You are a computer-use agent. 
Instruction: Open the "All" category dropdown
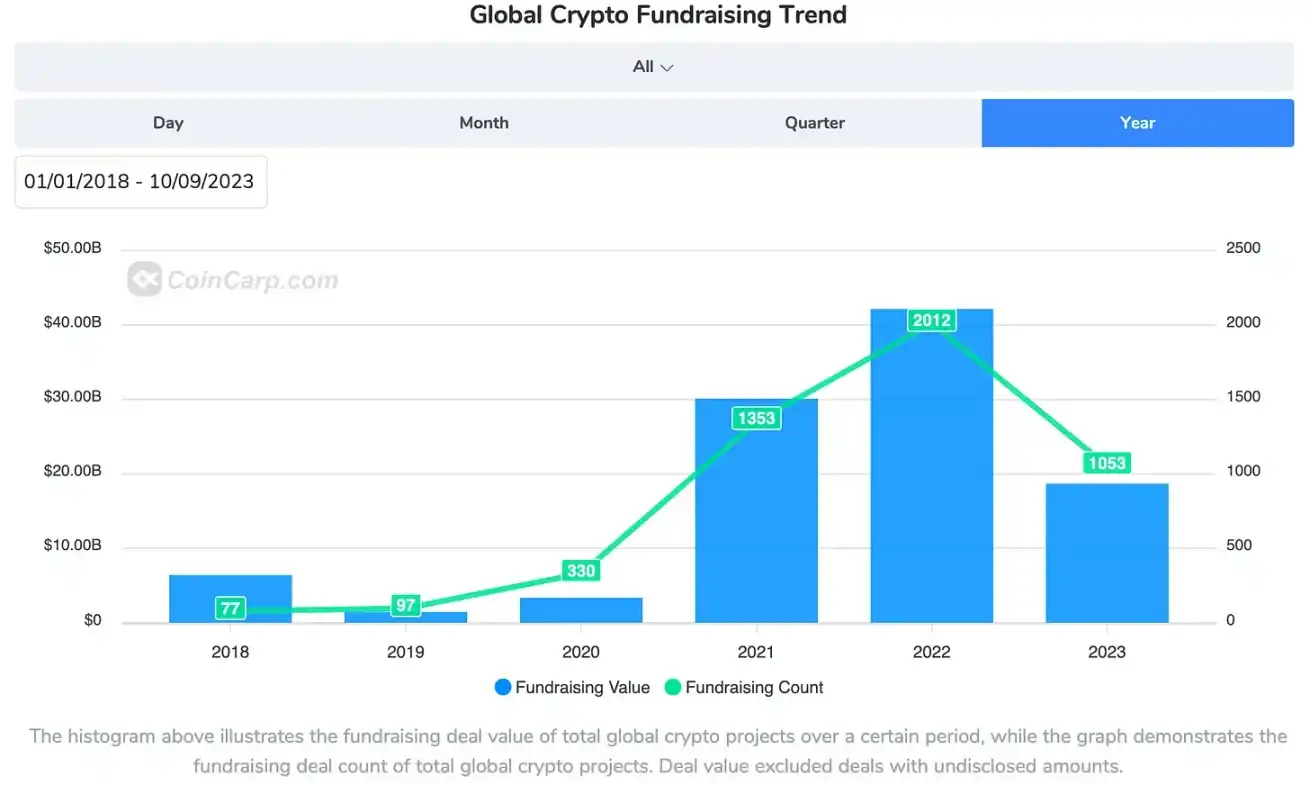click(653, 67)
